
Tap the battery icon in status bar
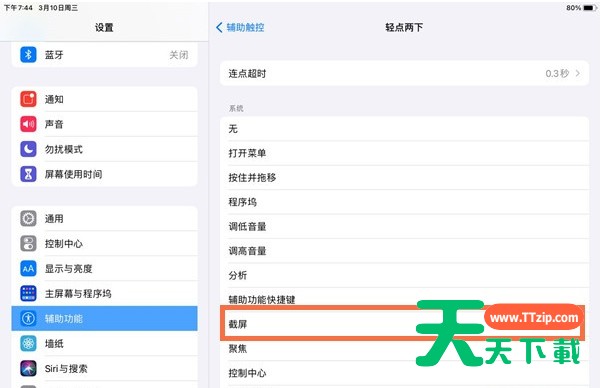[x=589, y=8]
